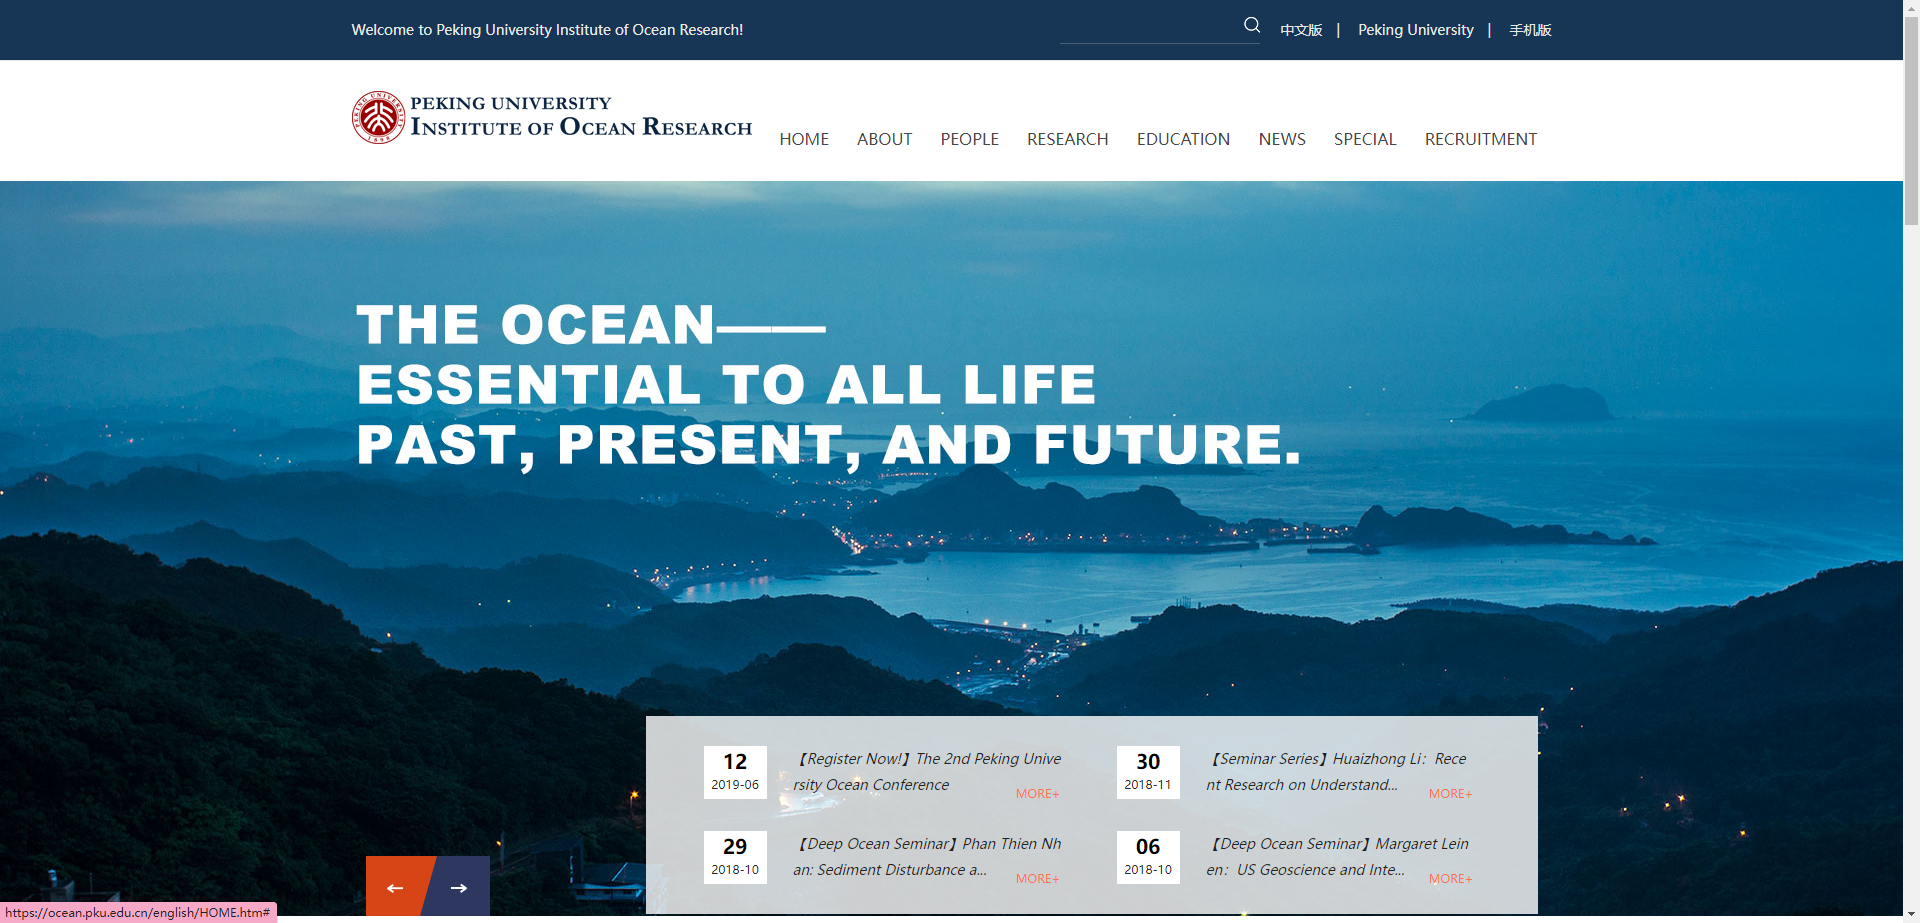Click the 12 2019-06 date box
The height and width of the screenshot is (923, 1920).
click(x=735, y=772)
